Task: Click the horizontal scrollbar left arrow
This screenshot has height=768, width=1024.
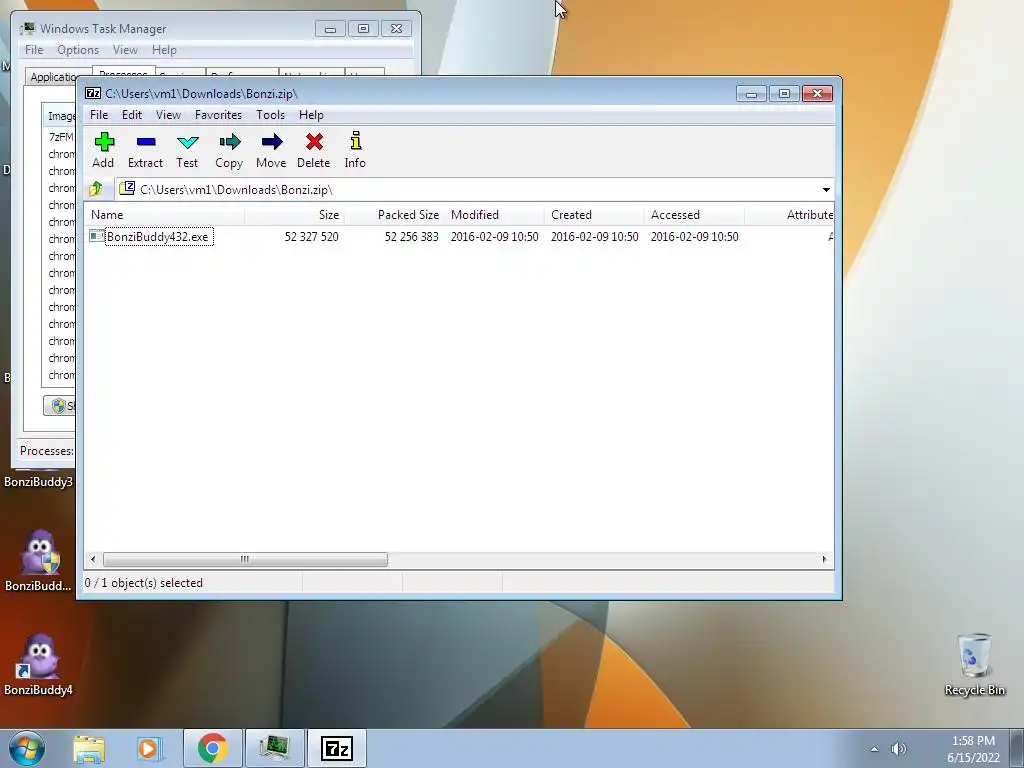Action: (x=93, y=559)
